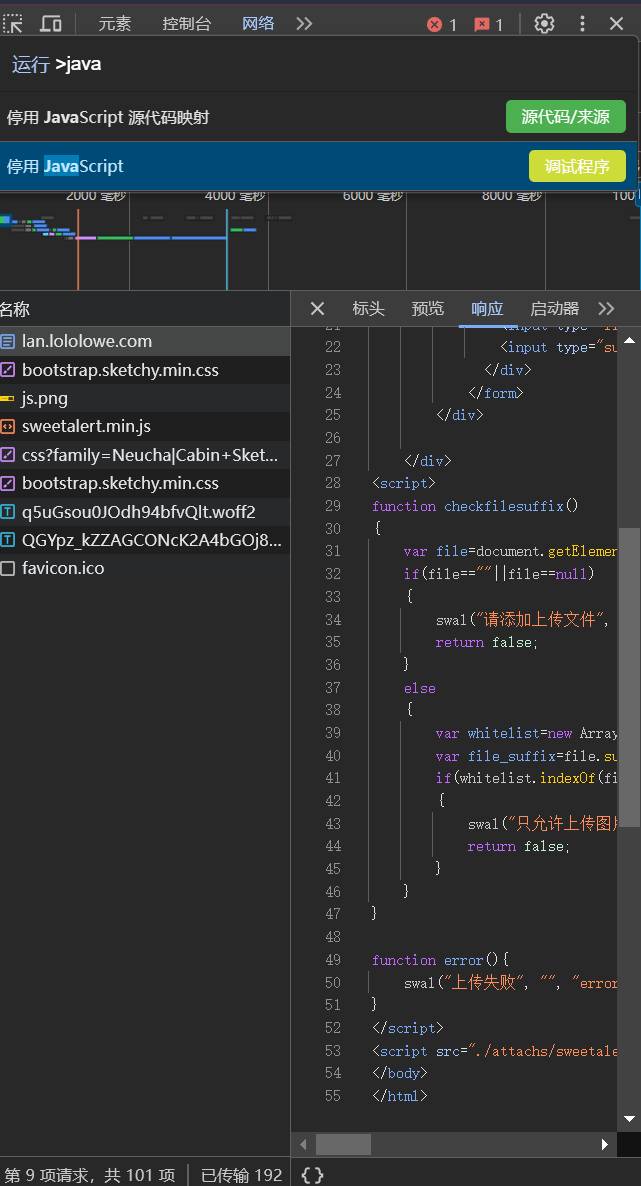Image resolution: width=641 pixels, height=1186 pixels.
Task: Open the 预览 tab of the request
Action: click(427, 308)
